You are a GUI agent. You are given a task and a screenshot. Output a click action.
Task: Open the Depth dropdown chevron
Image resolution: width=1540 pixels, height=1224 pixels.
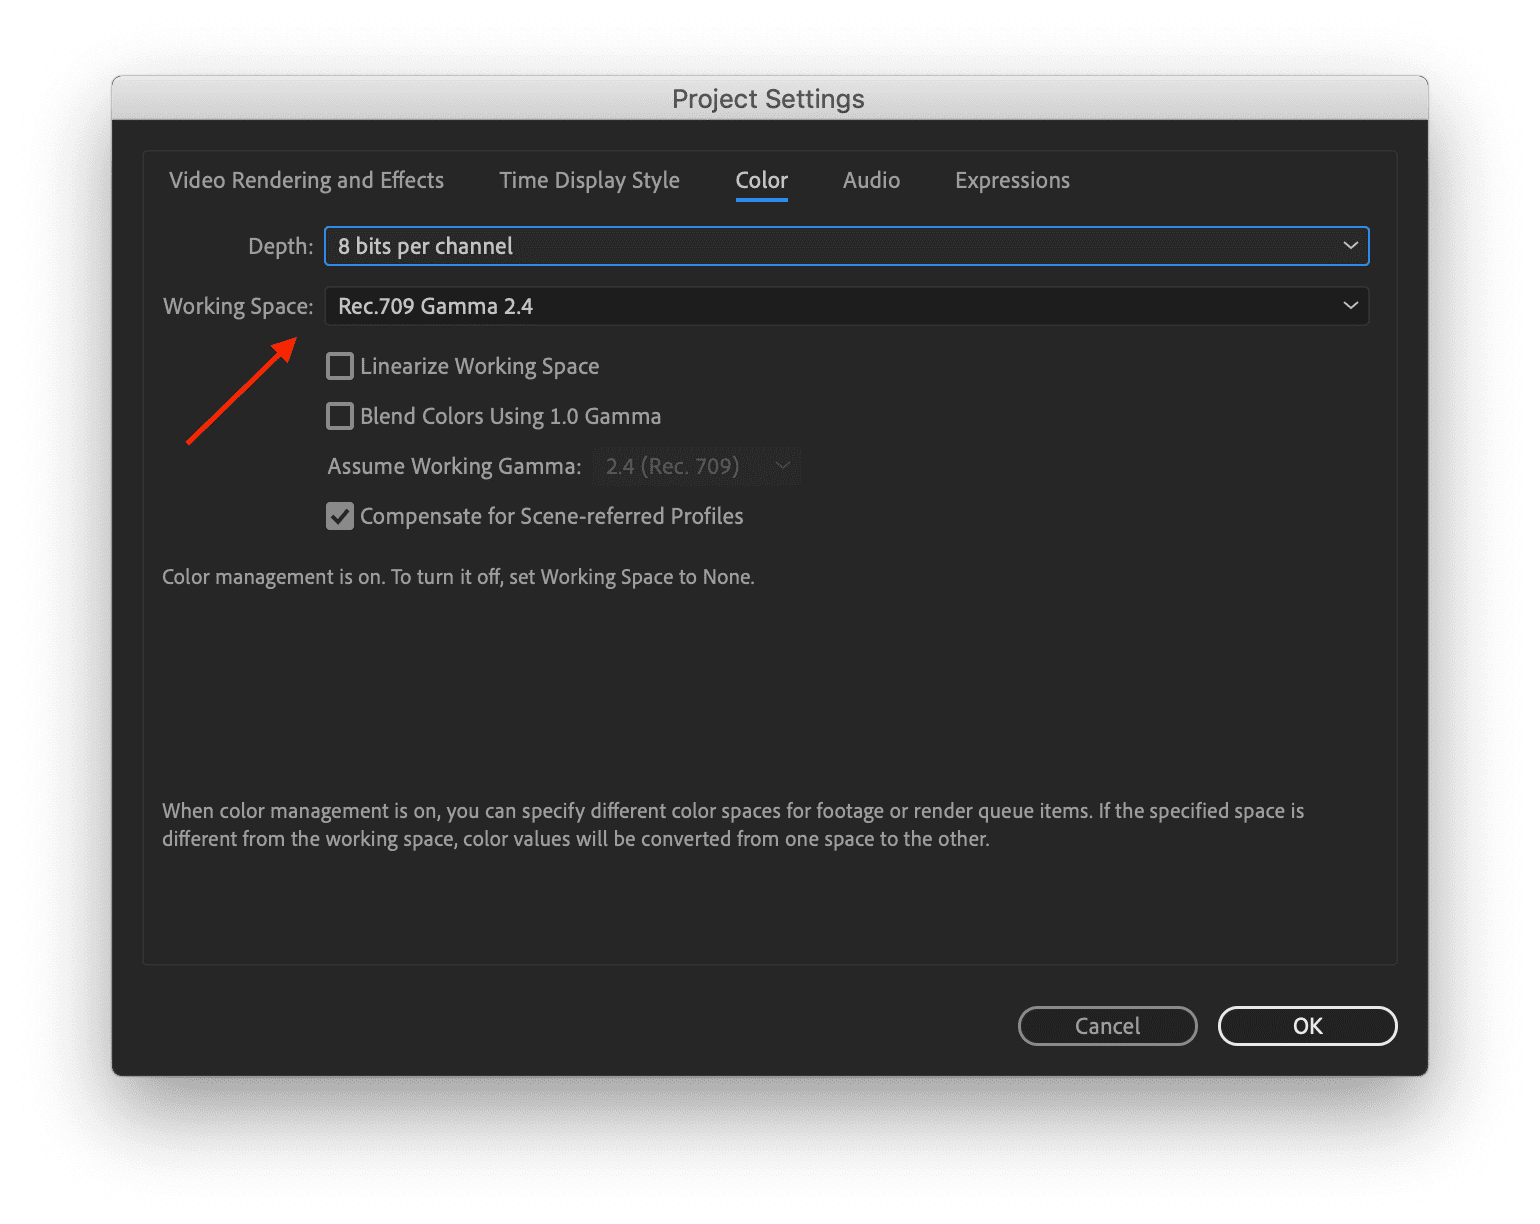[1351, 246]
